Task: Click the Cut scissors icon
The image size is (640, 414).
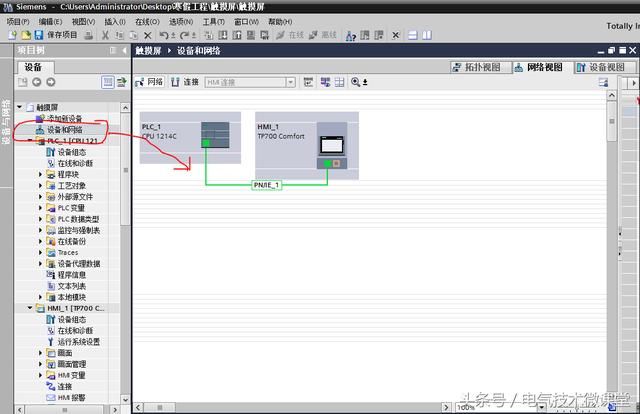Action: tap(105, 36)
